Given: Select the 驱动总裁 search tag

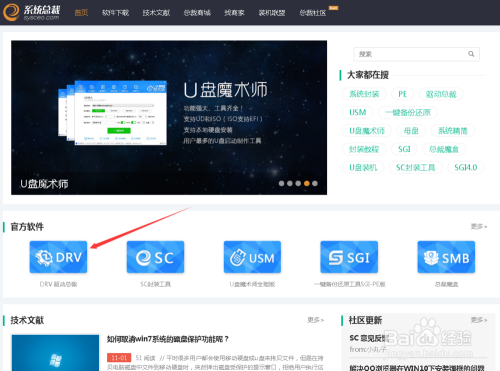Looking at the screenshot, I should [x=441, y=94].
